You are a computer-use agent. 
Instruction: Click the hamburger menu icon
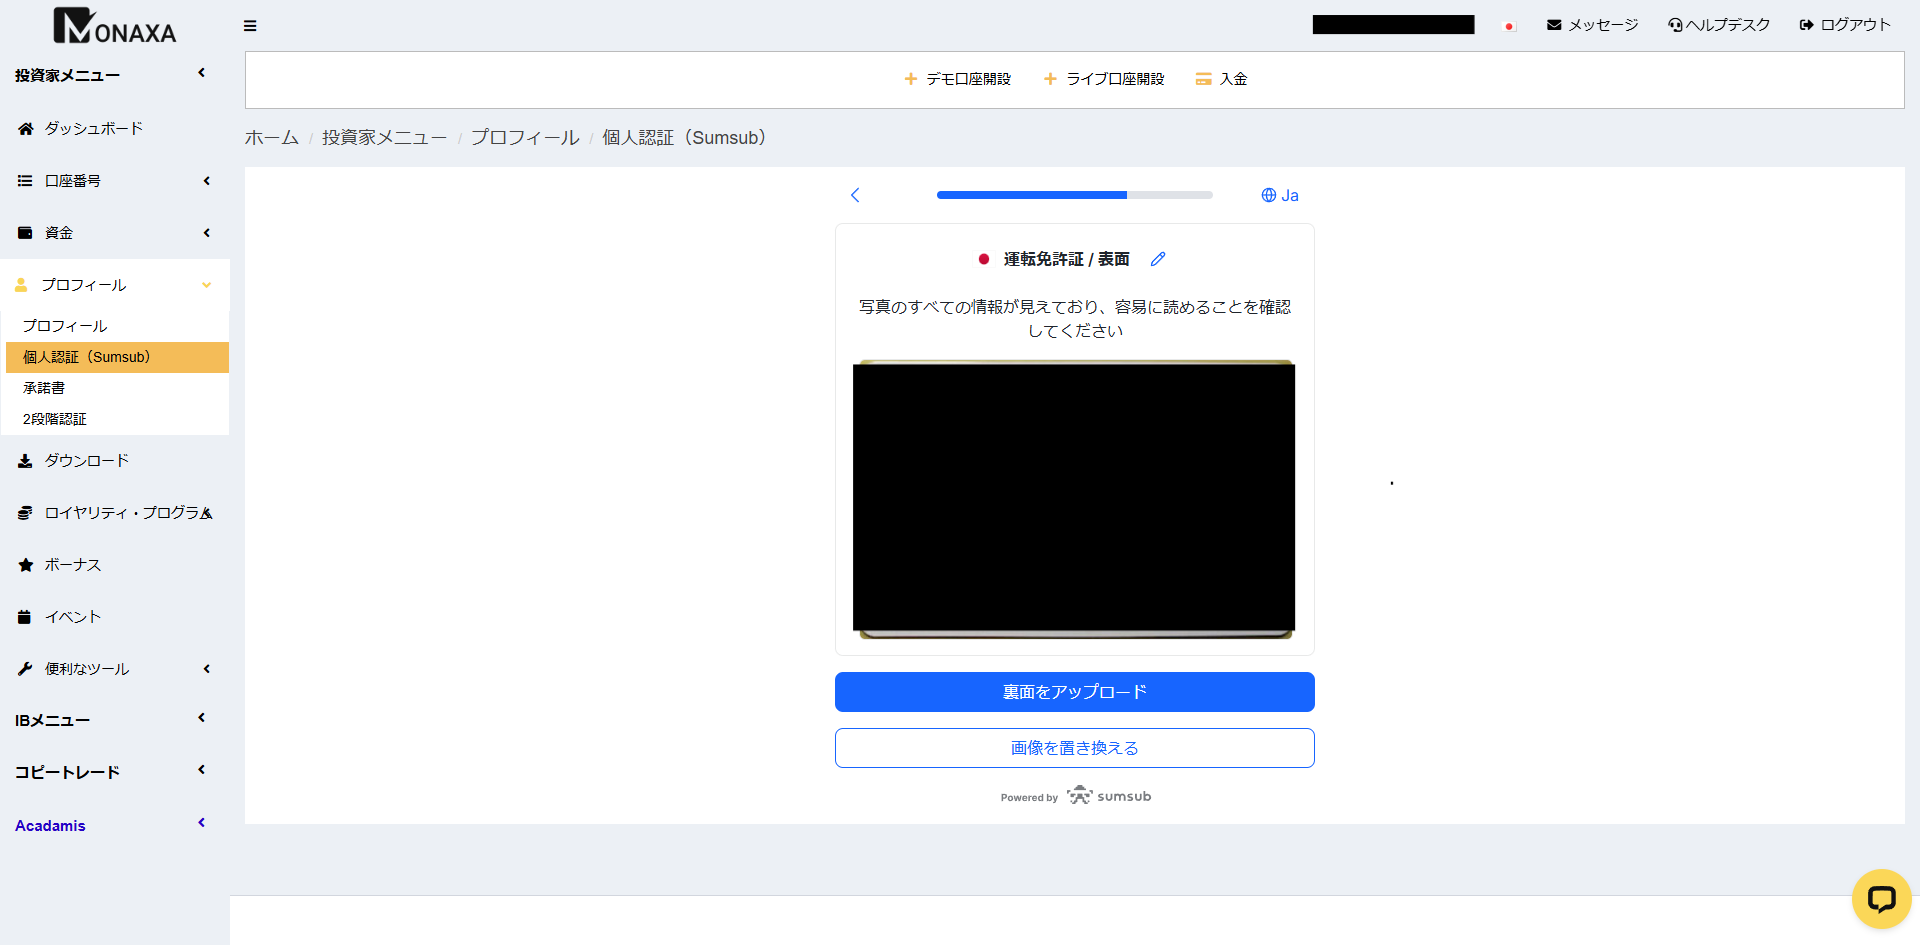click(250, 26)
